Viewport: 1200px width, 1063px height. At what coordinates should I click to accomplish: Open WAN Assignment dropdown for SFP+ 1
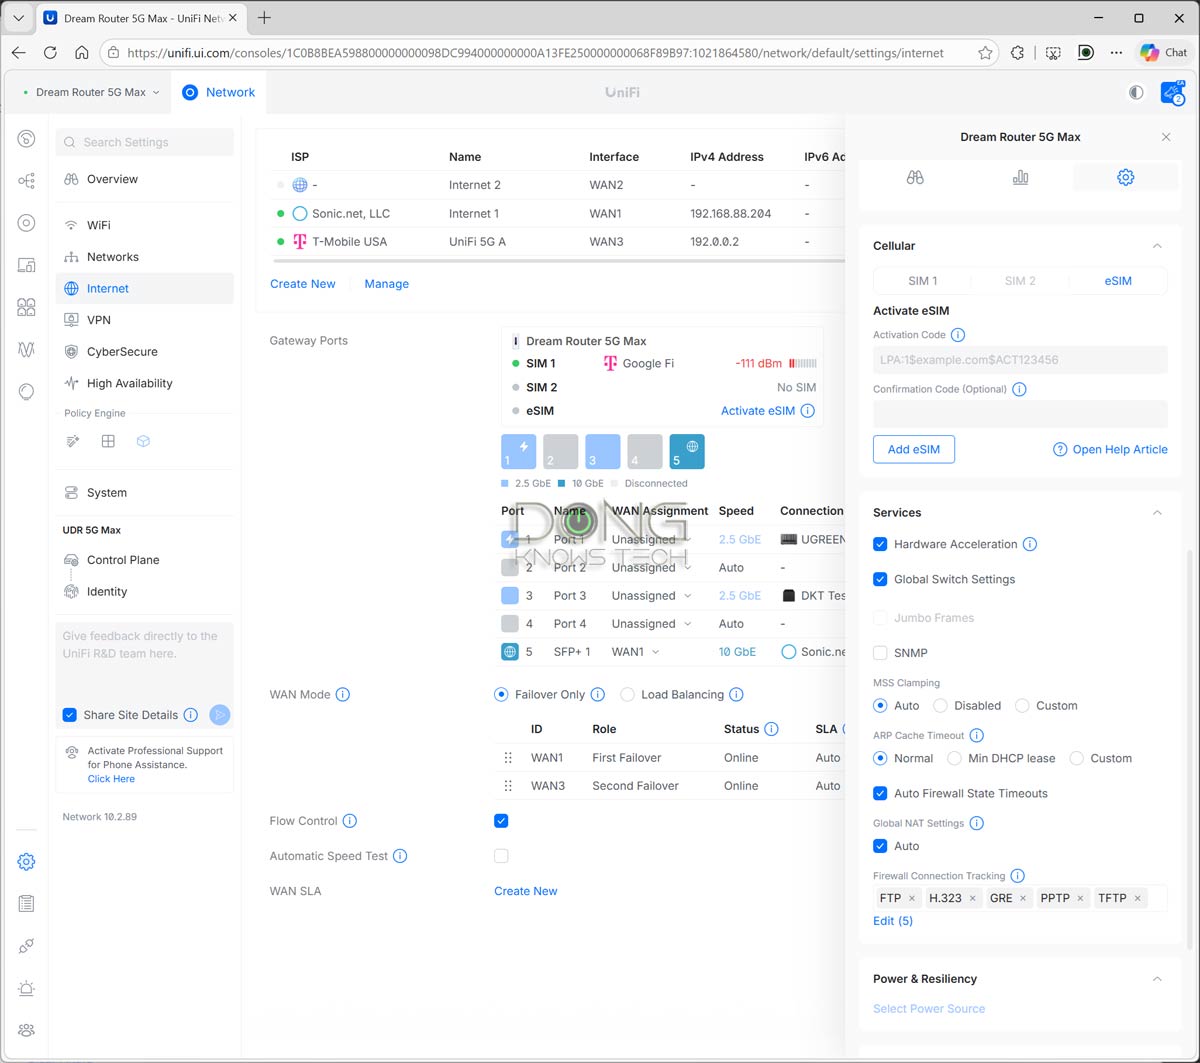tap(636, 652)
